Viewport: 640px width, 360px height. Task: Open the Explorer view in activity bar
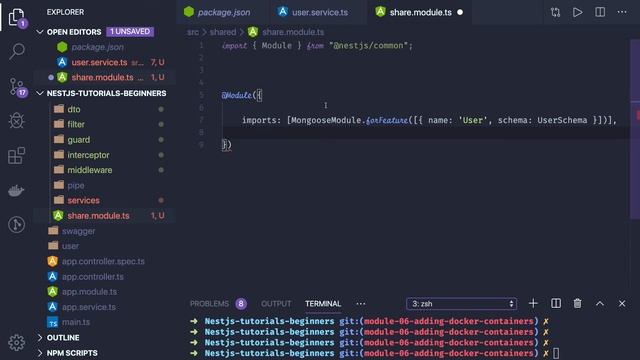[16, 18]
